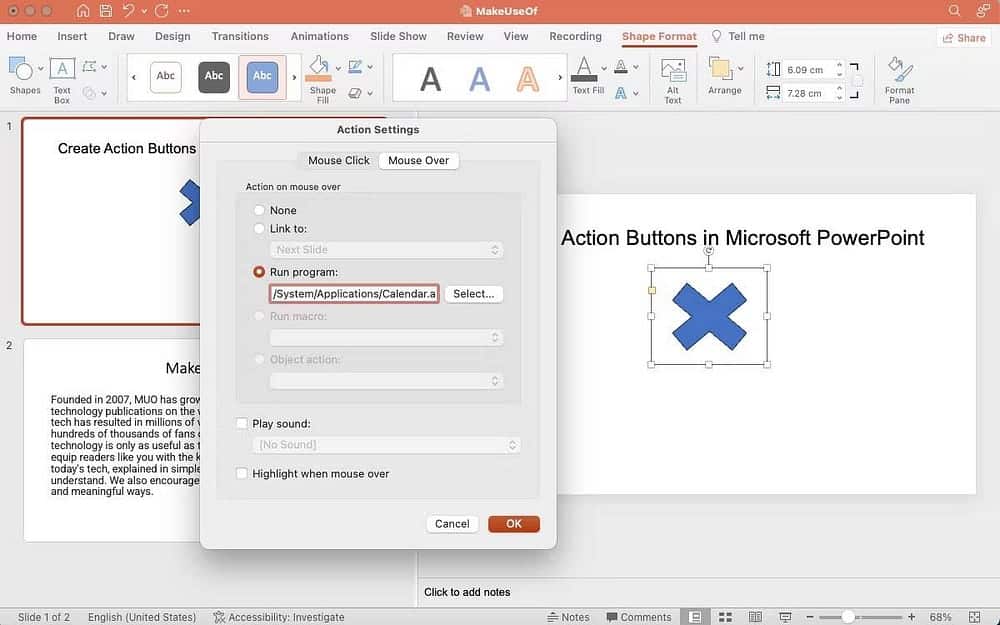Check Highlight when mouse over
The height and width of the screenshot is (625, 1000).
click(x=241, y=473)
